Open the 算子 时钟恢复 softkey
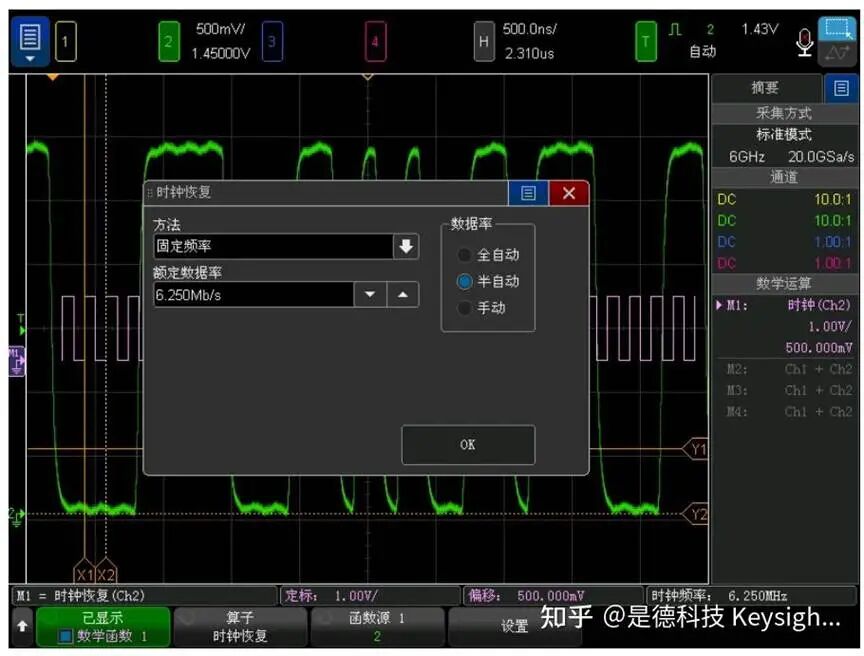Image resolution: width=864 pixels, height=656 pixels. tap(240, 626)
